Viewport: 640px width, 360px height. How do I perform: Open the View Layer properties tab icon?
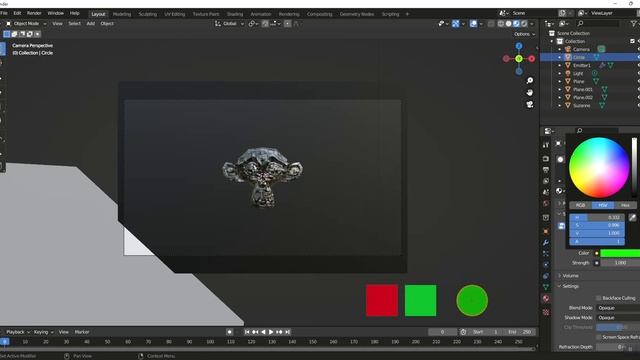coord(546,181)
